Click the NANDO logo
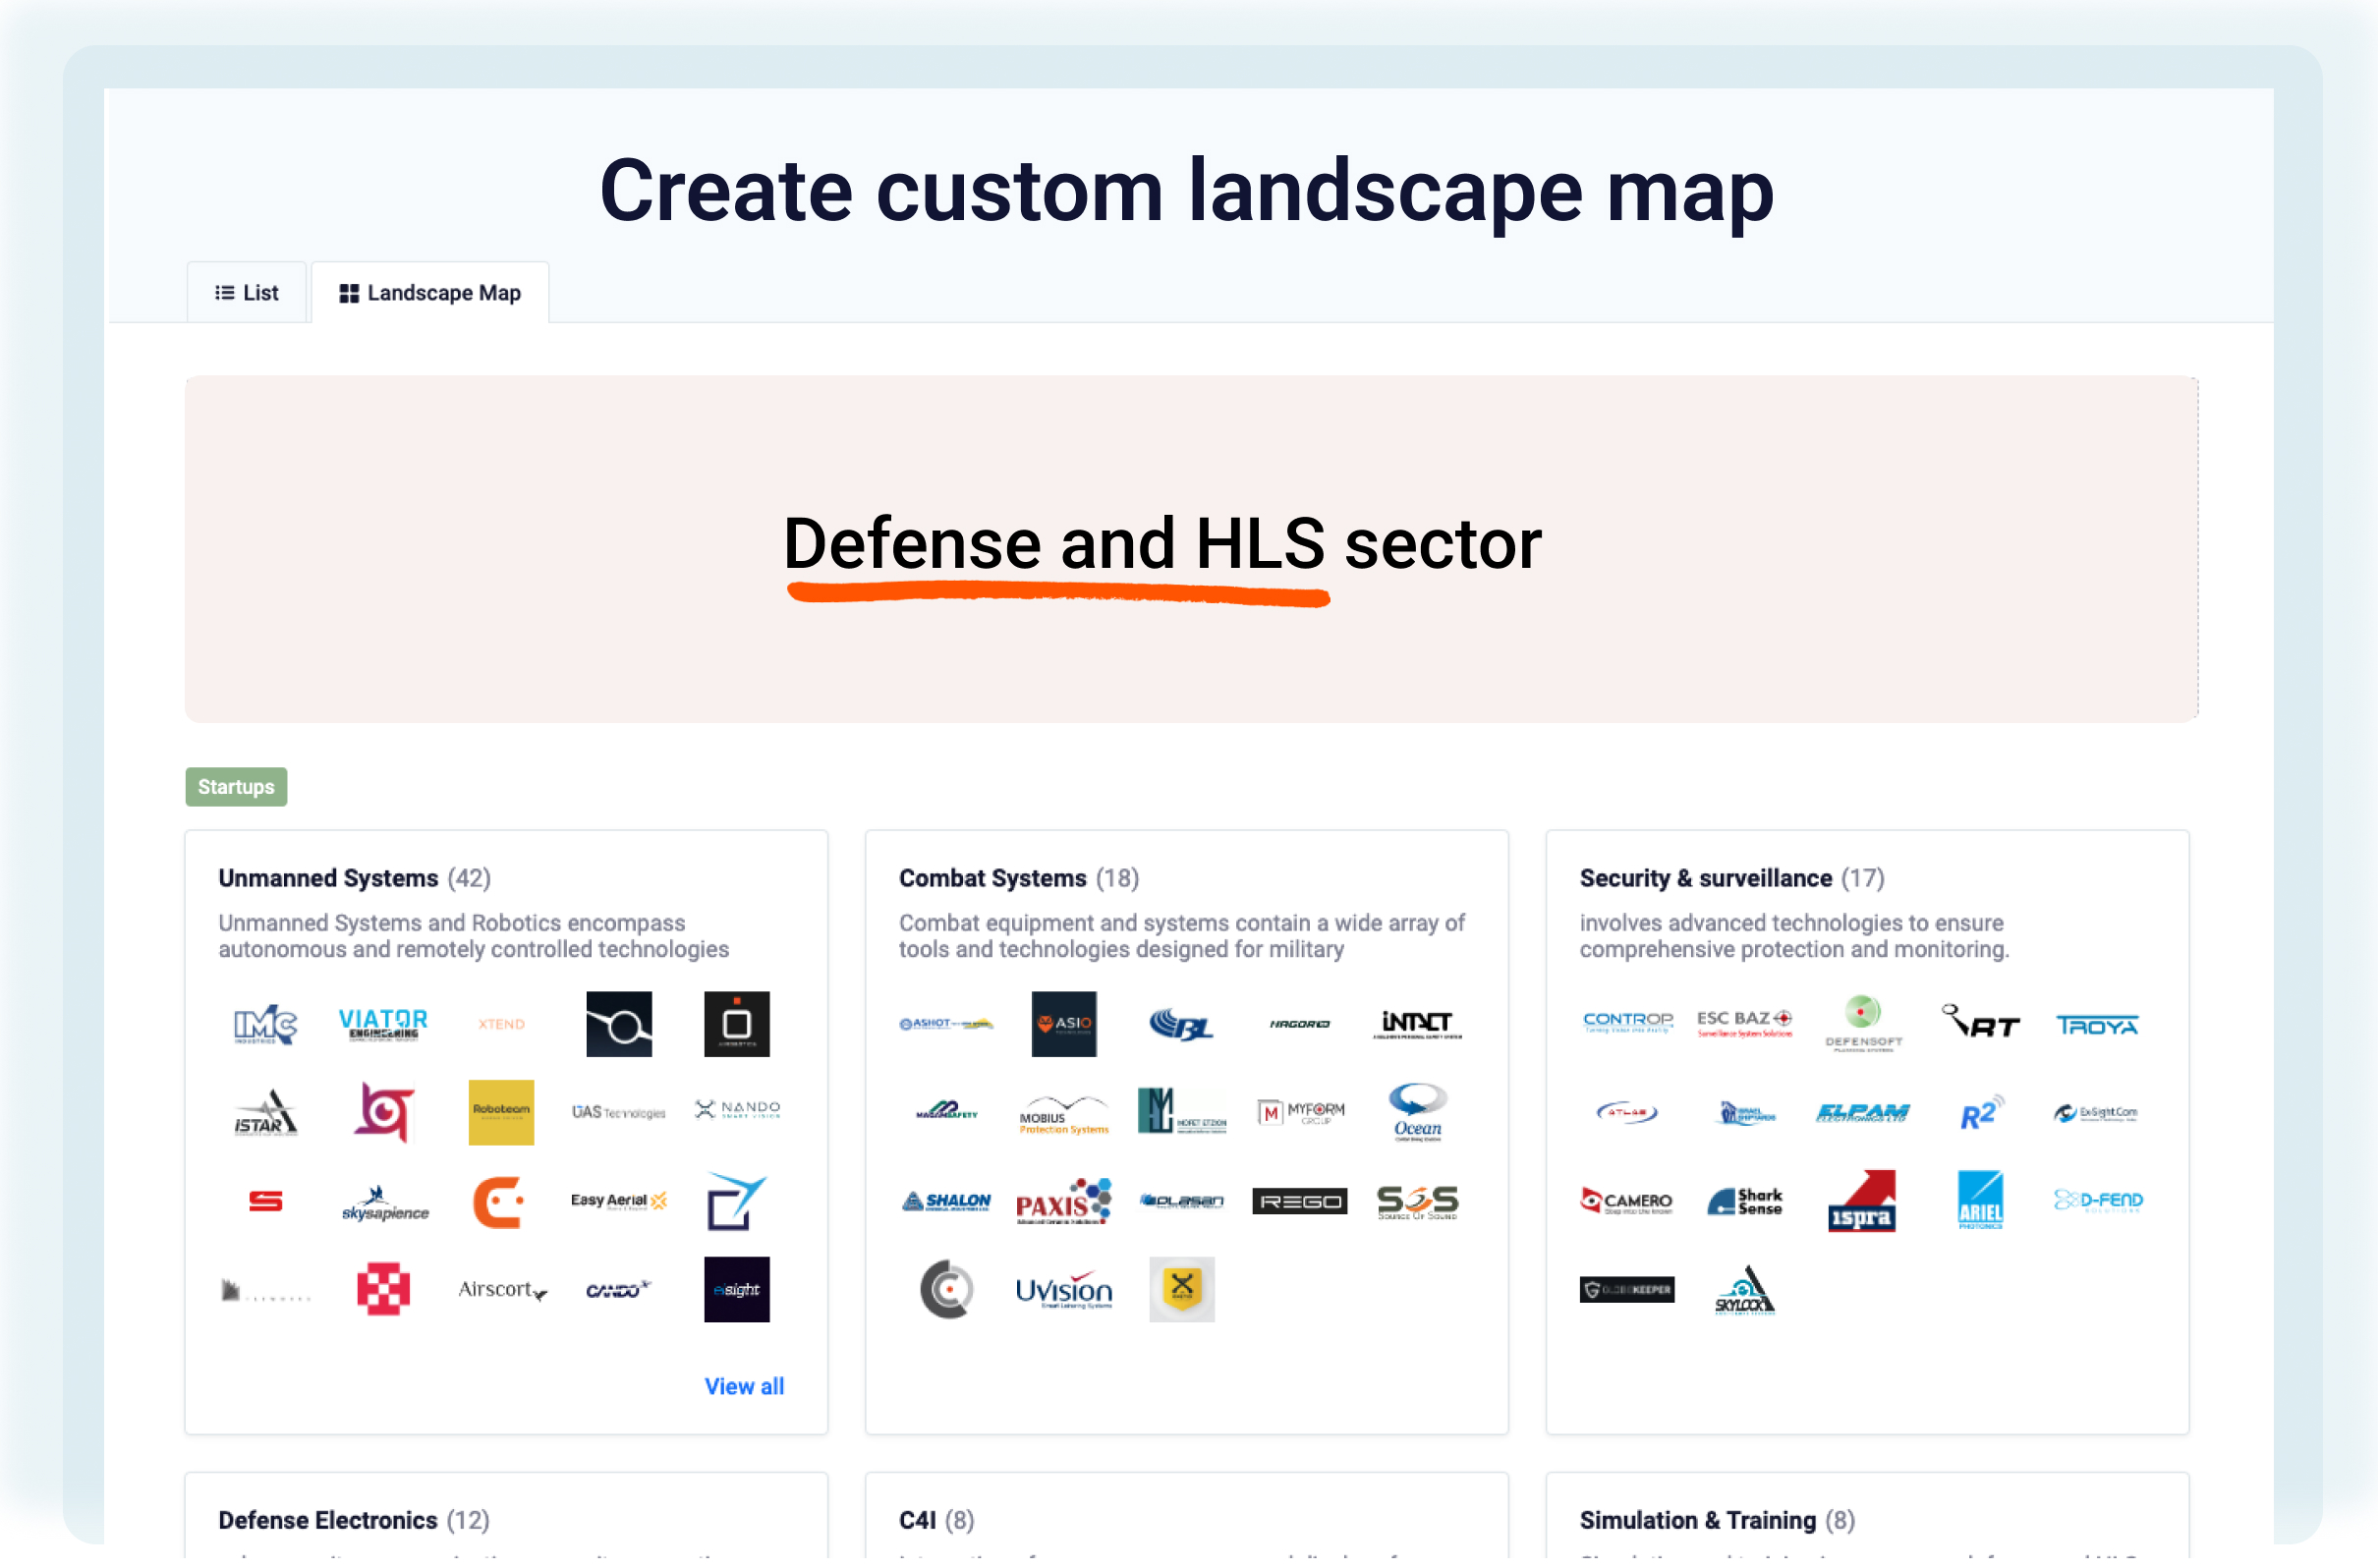 point(738,1110)
